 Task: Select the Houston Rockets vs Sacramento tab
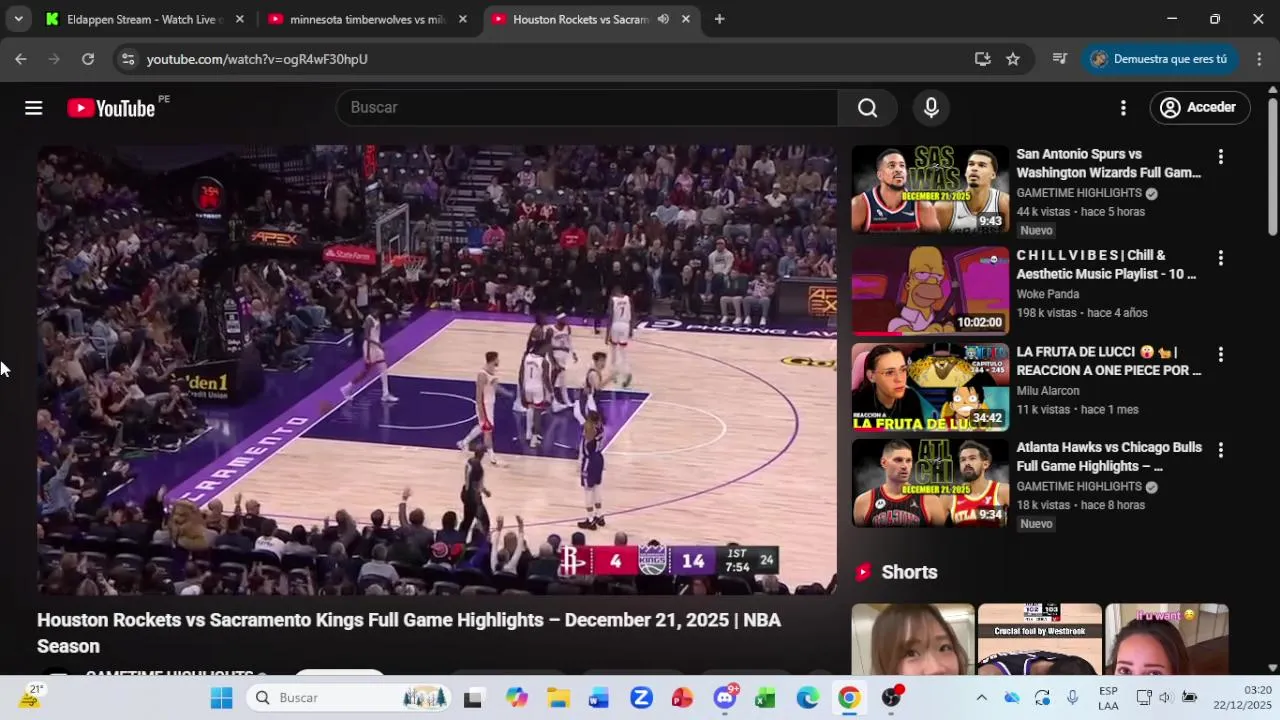pos(580,19)
